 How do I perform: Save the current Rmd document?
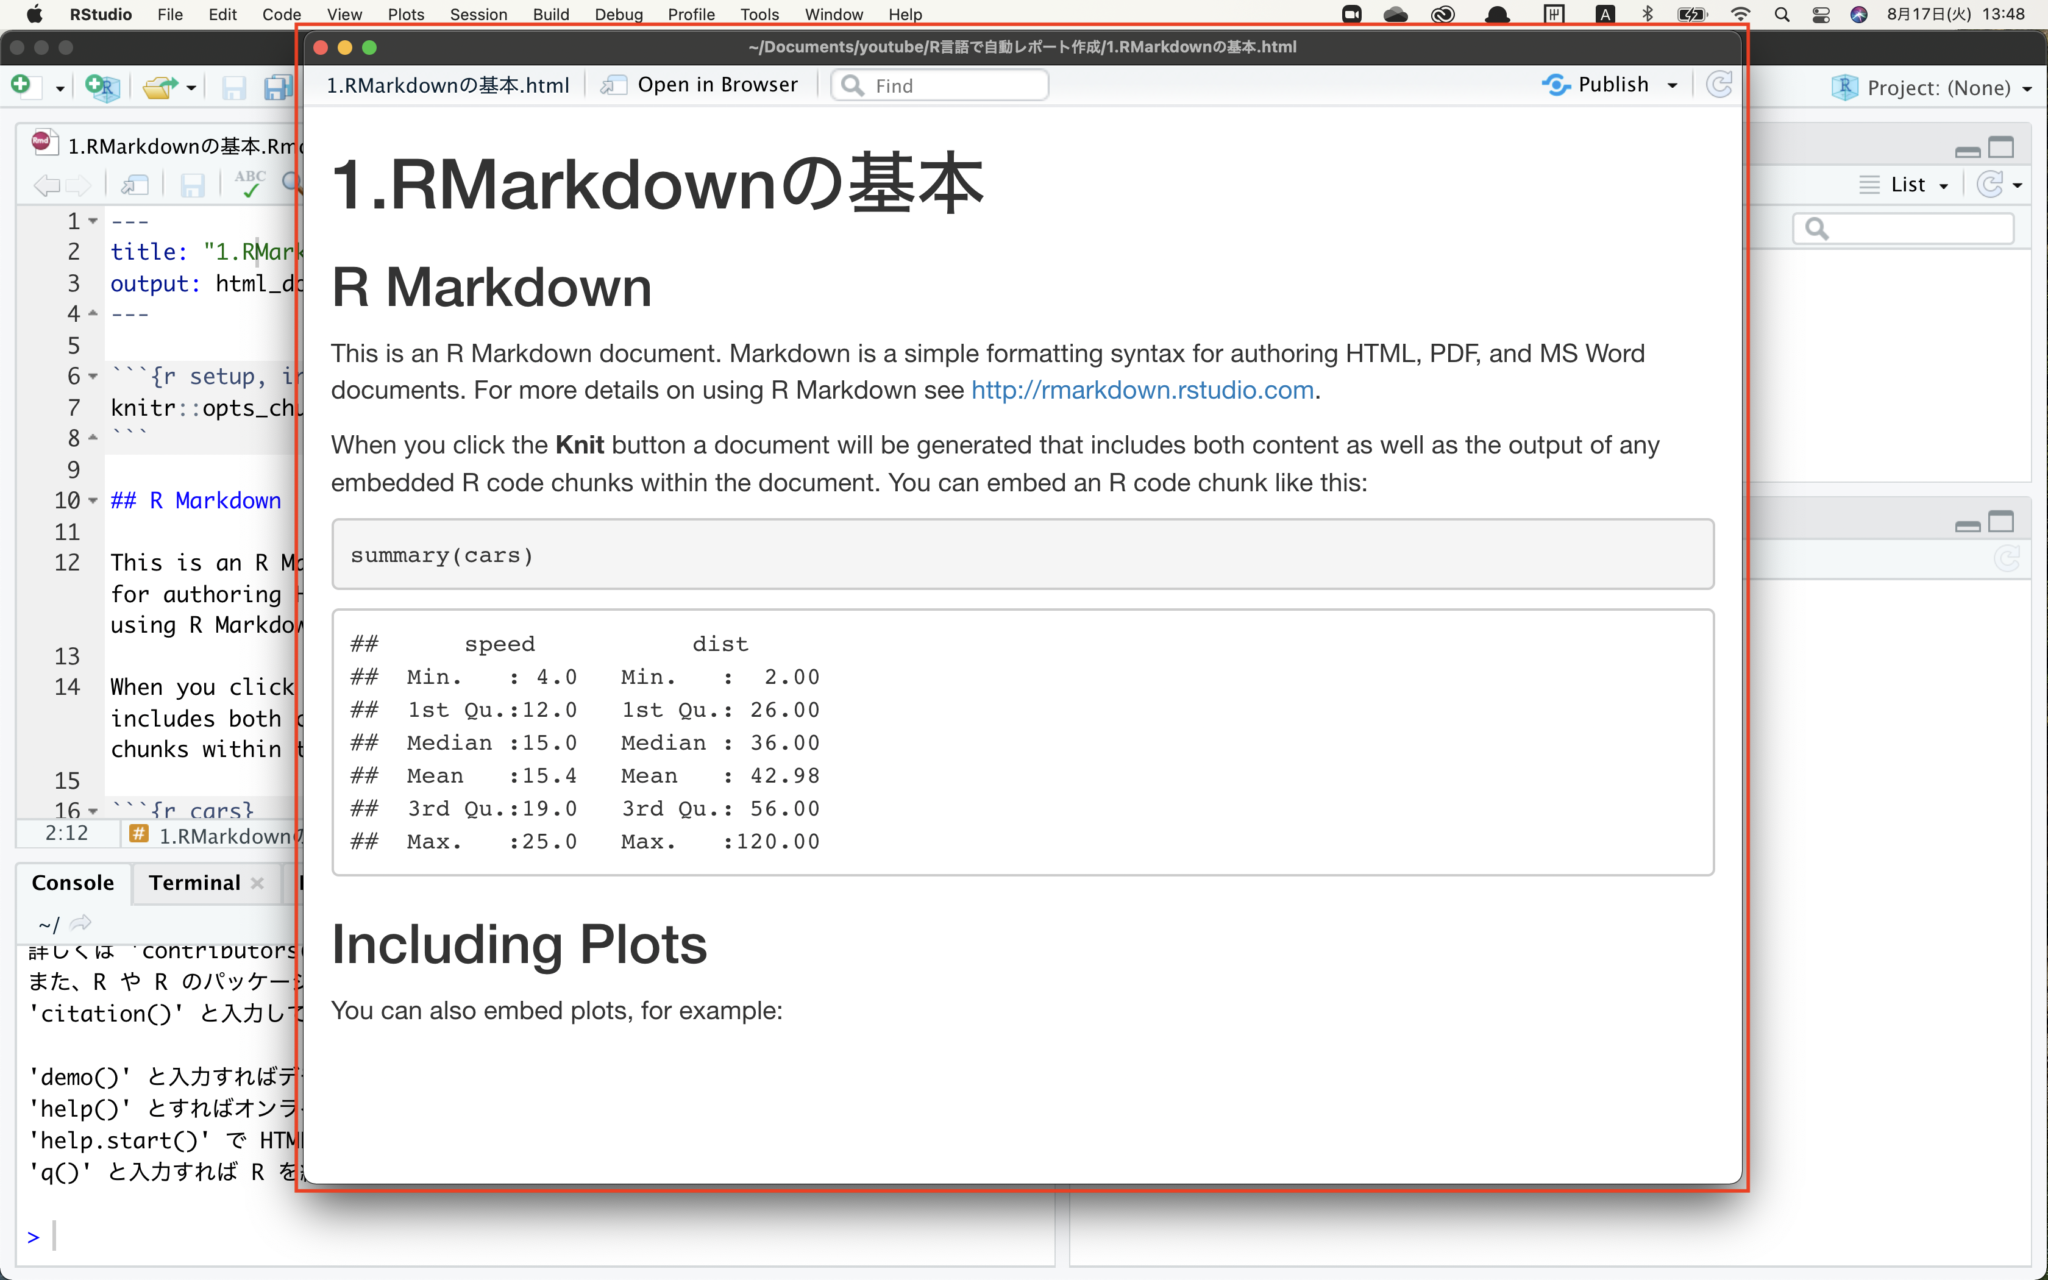[x=233, y=87]
